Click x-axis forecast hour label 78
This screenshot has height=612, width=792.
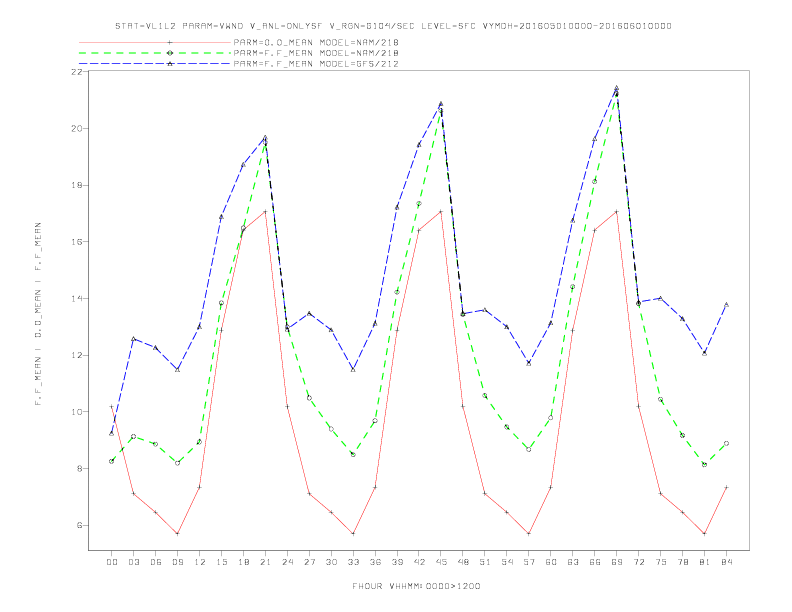point(683,562)
